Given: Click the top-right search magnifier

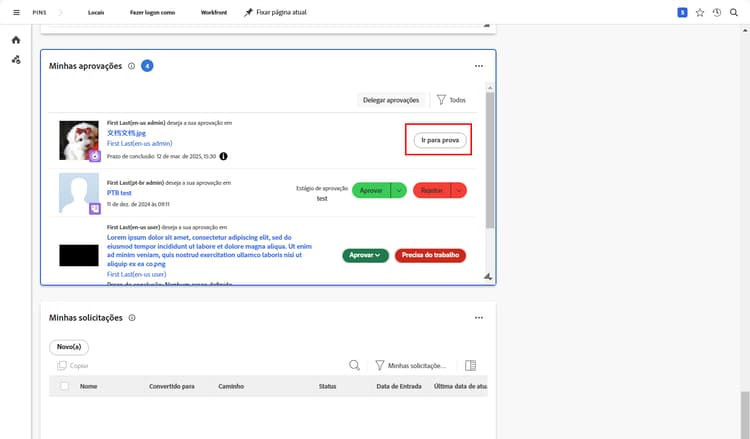Looking at the screenshot, I should (x=734, y=12).
